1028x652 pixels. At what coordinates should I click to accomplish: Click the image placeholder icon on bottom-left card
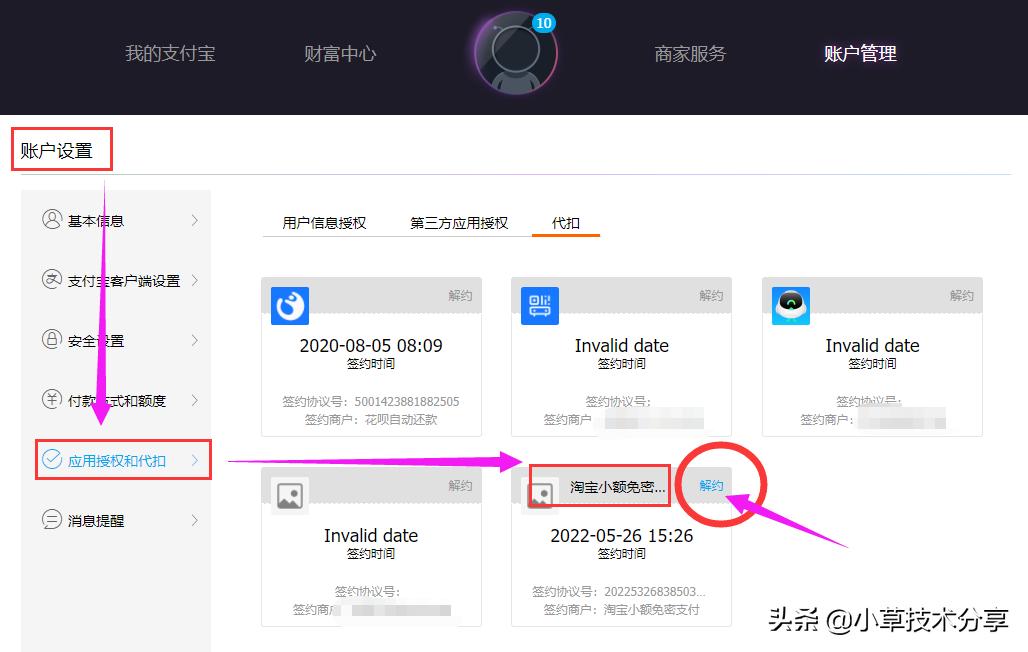click(289, 496)
